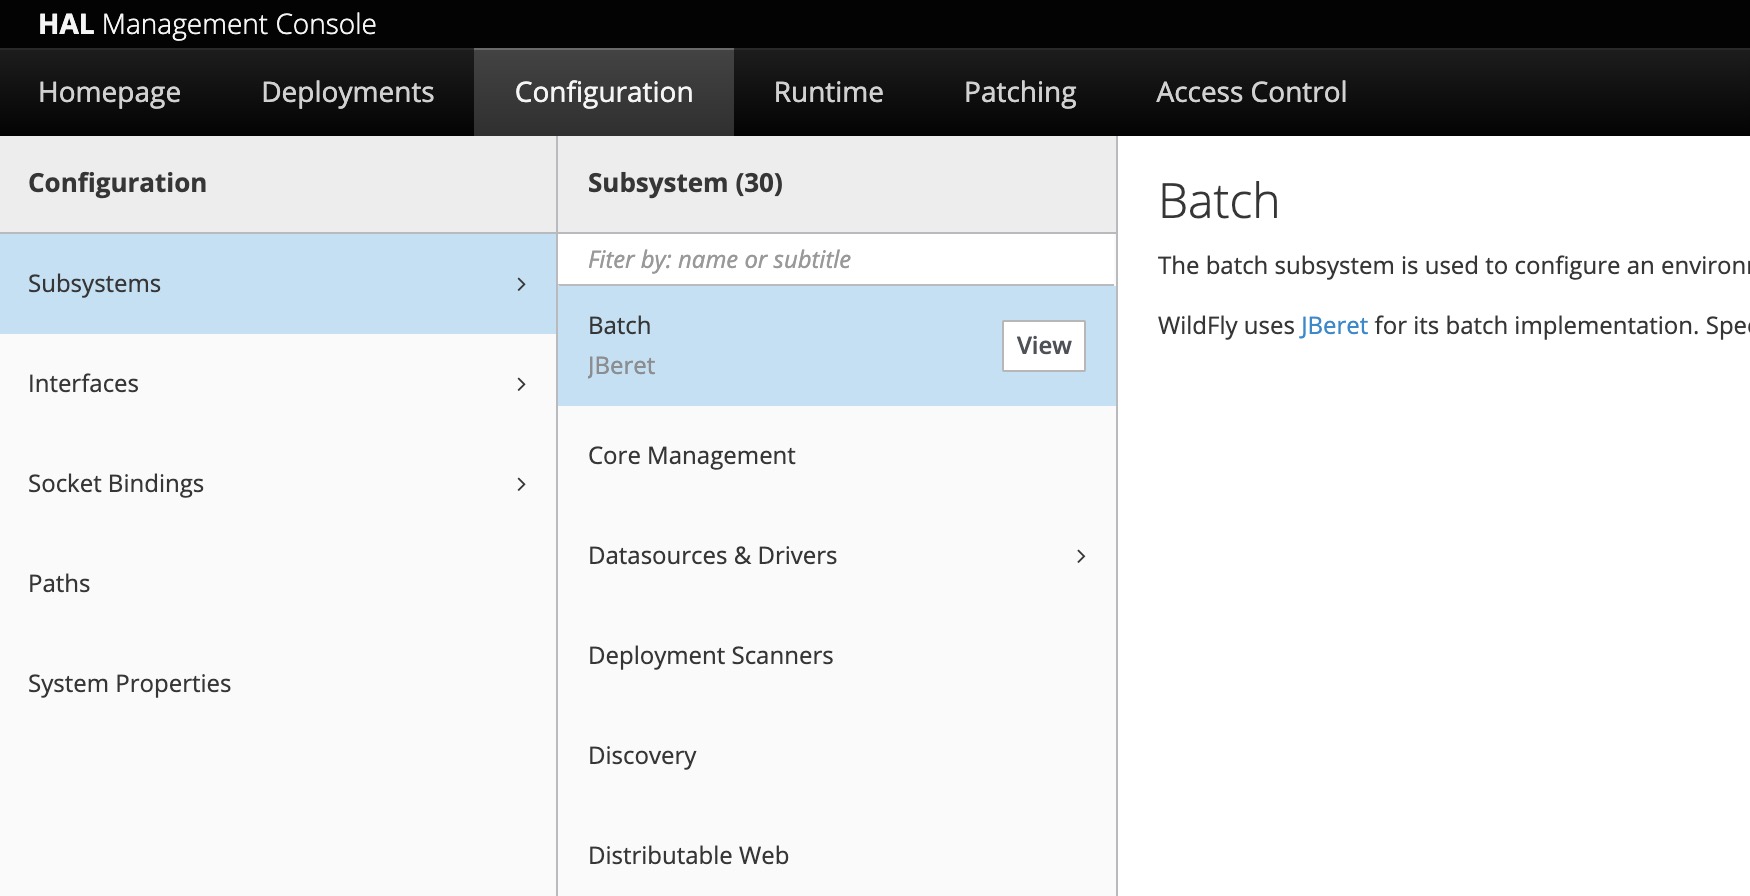The image size is (1750, 896).
Task: Select the Datasources & Drivers subsystem
Action: [x=837, y=556]
